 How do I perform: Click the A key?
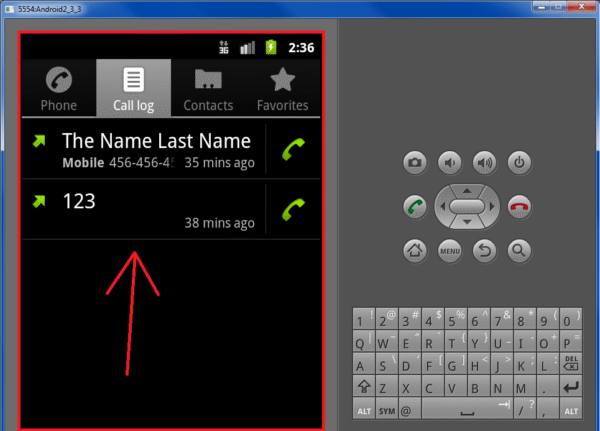point(364,363)
